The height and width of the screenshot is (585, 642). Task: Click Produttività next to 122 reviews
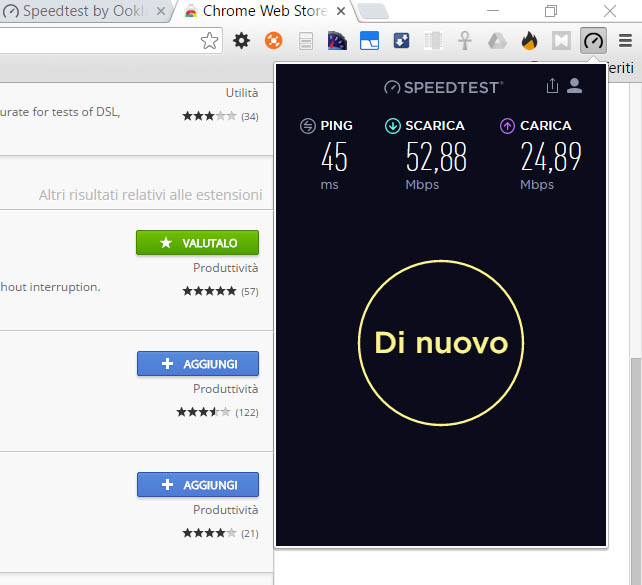pyautogui.click(x=226, y=388)
